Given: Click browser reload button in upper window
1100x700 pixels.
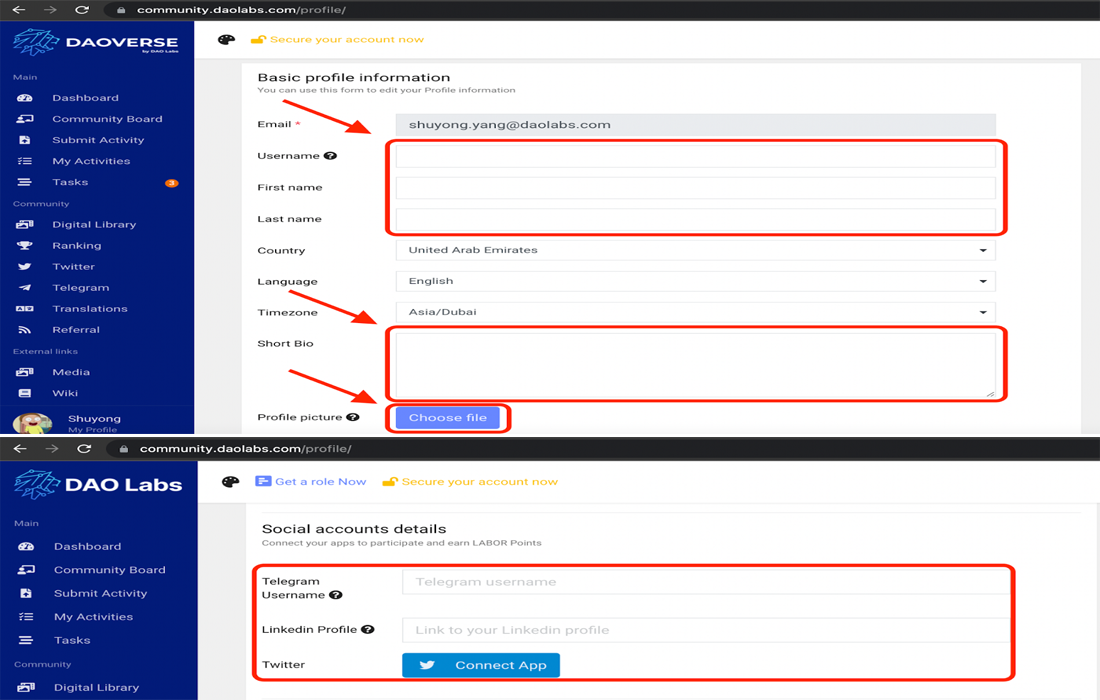Looking at the screenshot, I should (82, 10).
